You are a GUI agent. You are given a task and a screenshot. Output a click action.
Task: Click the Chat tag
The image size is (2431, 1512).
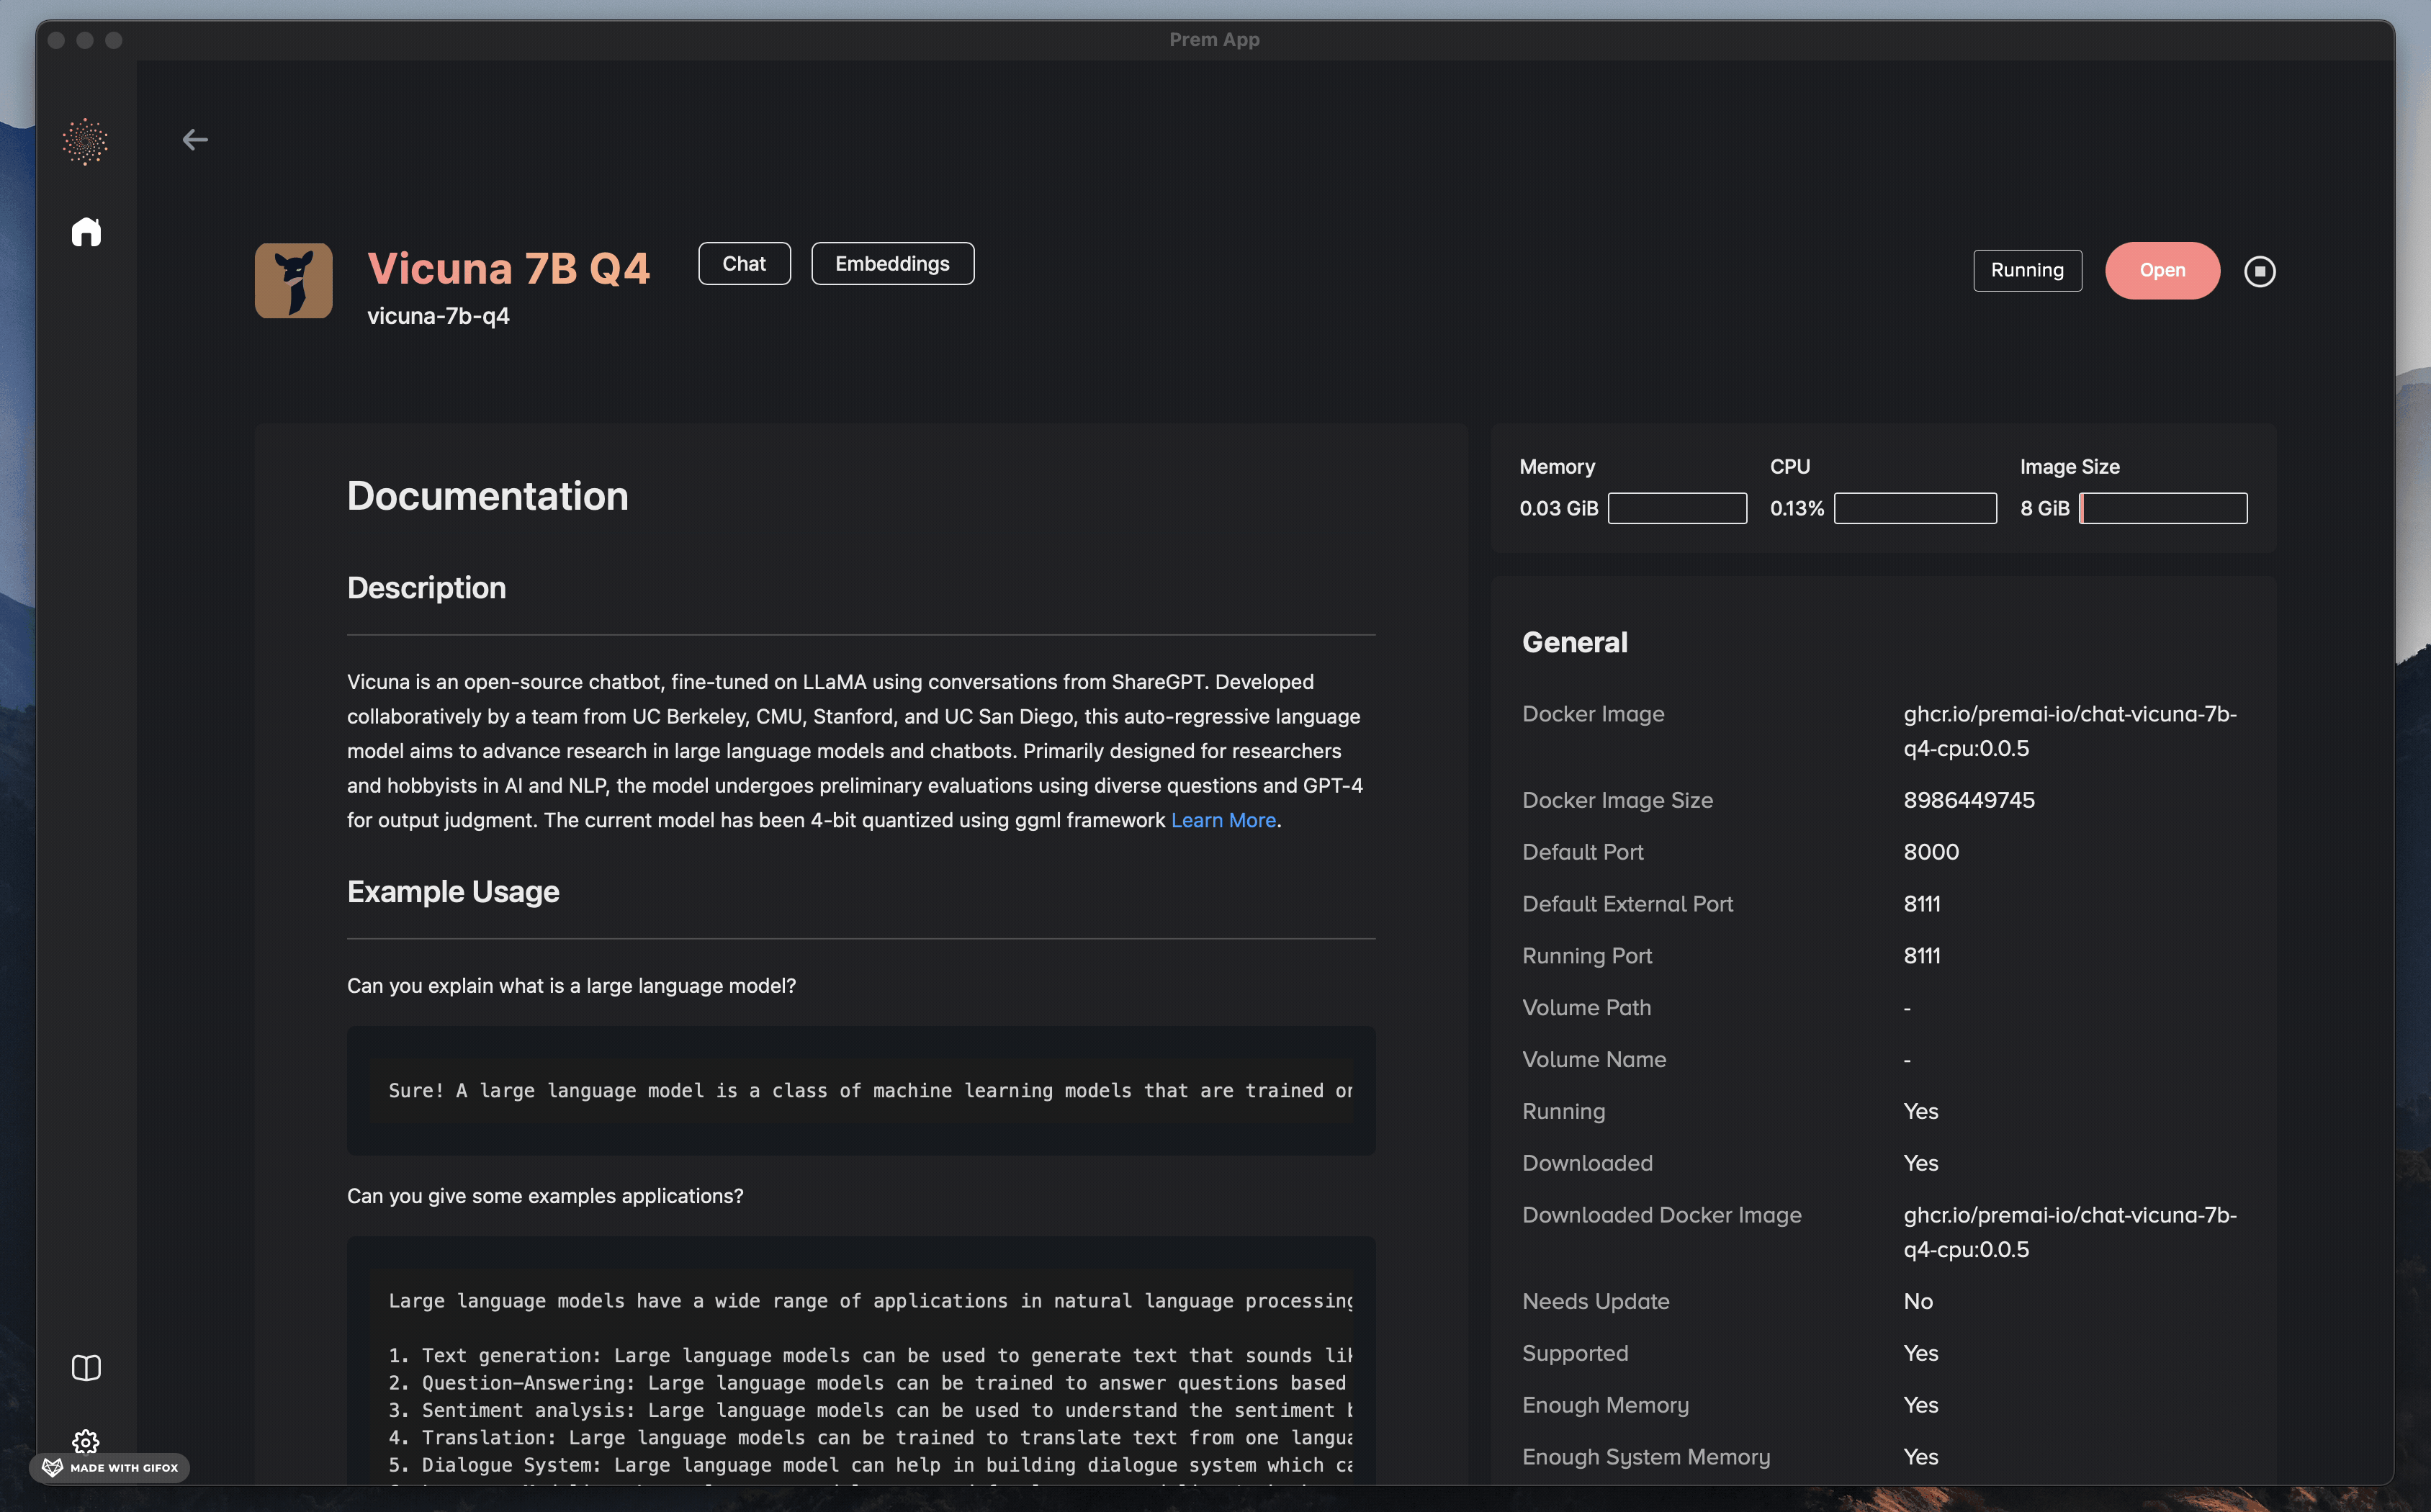744,264
